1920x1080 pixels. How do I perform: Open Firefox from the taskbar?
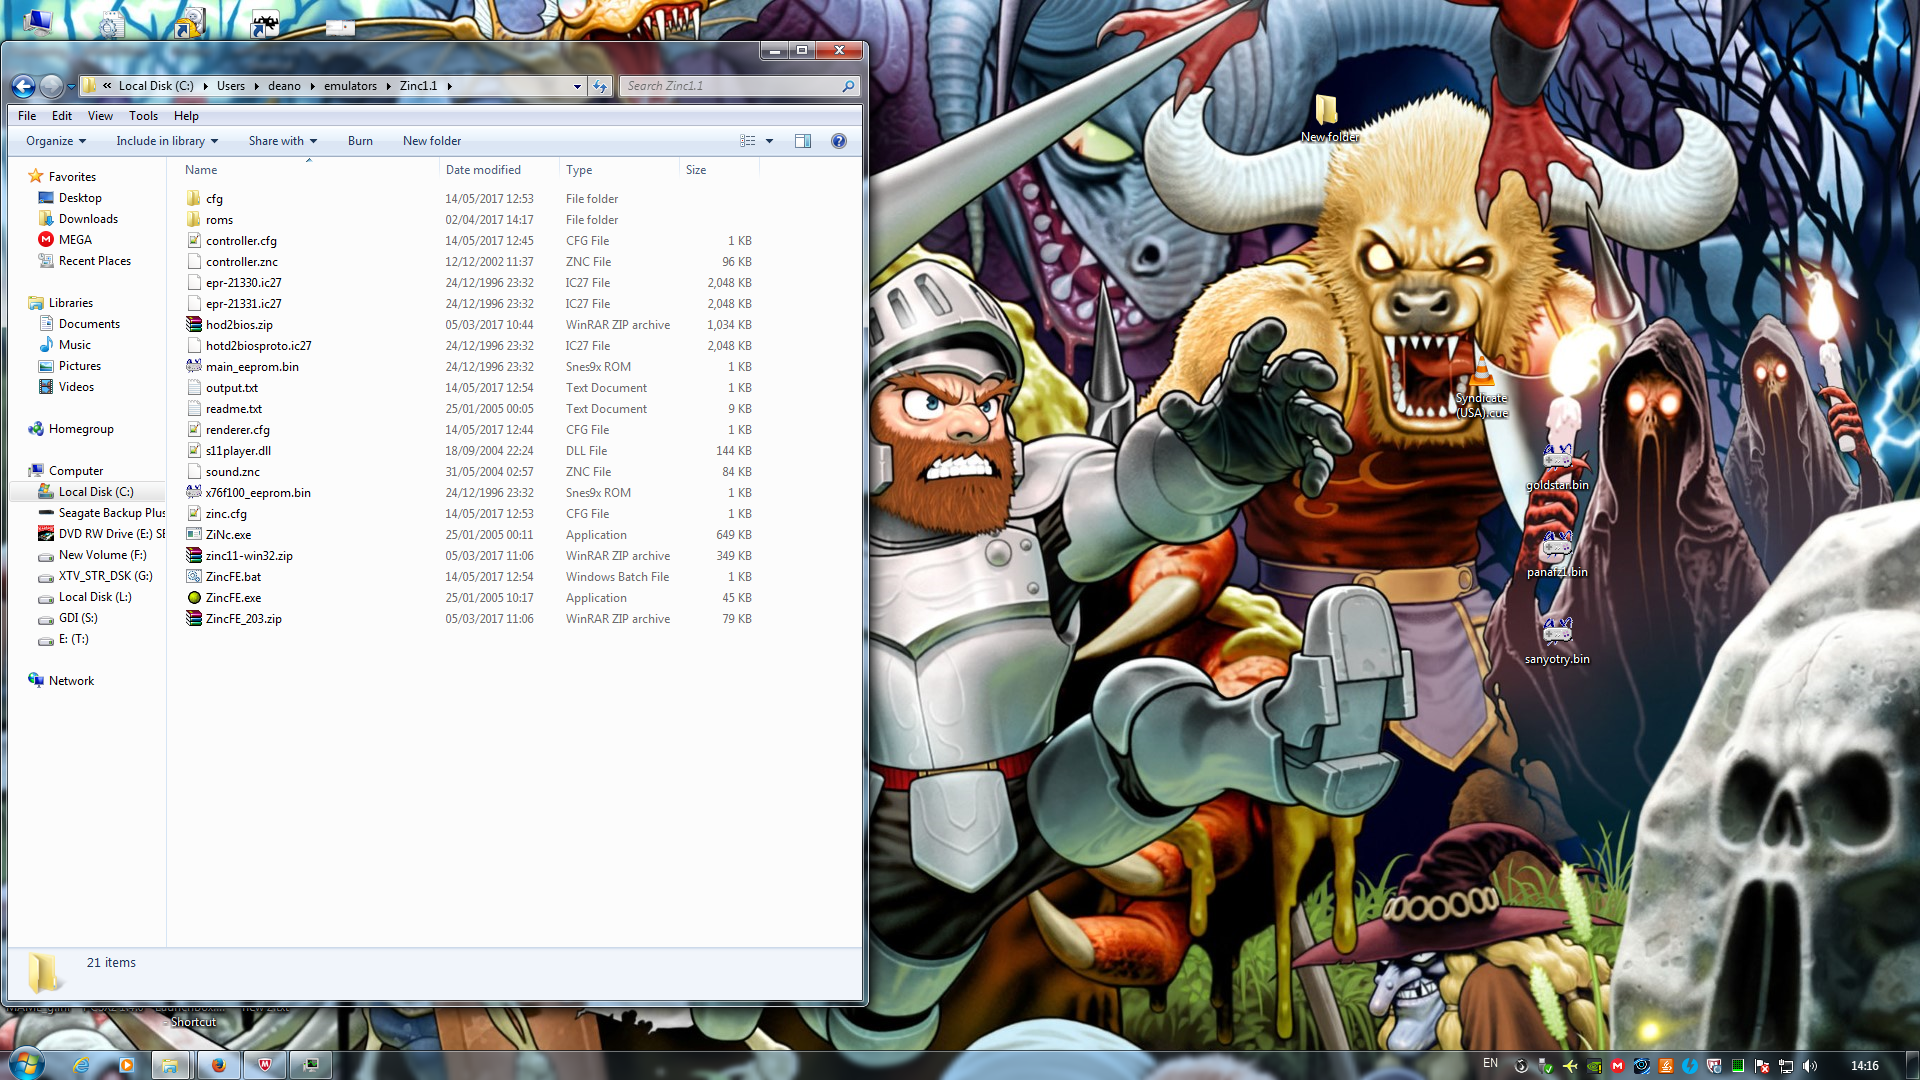click(x=218, y=1065)
